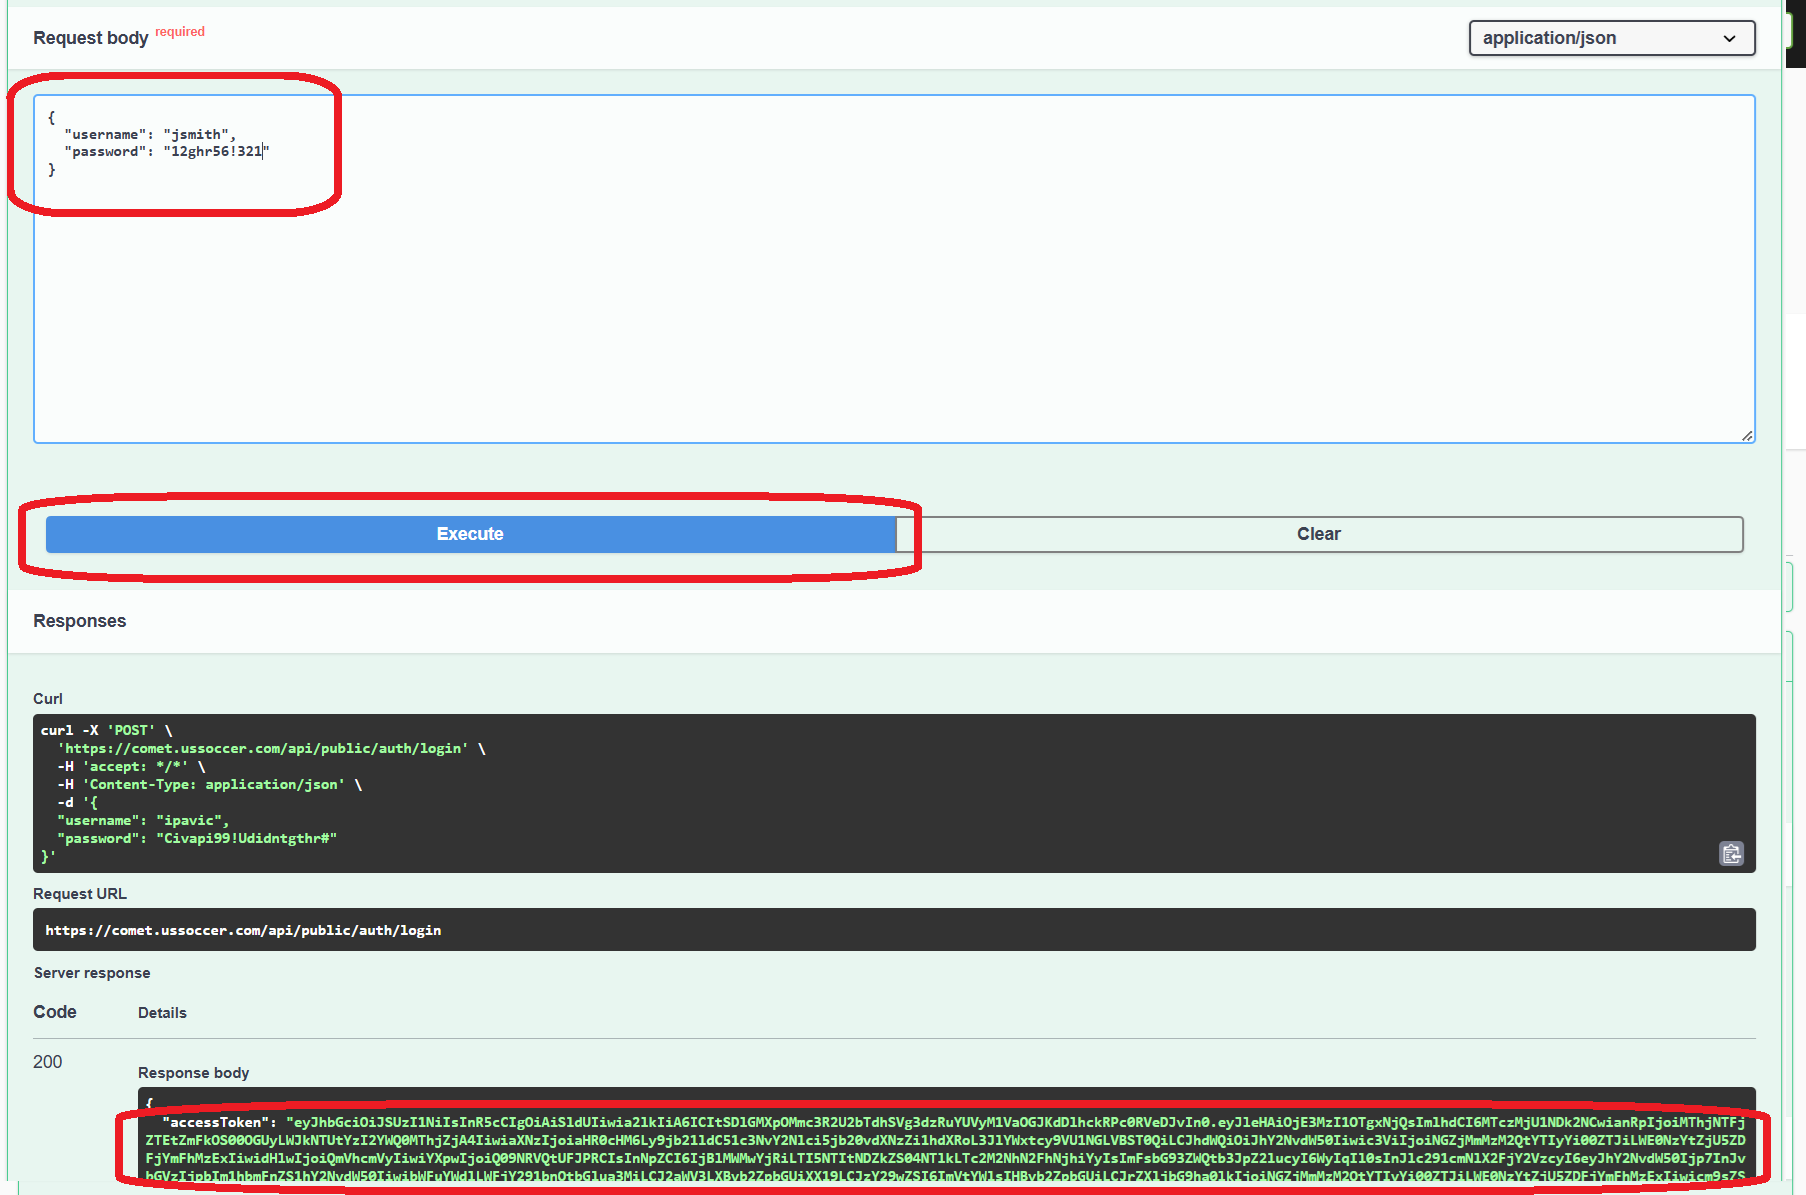Click the Request body heading
Viewport: 1806px width, 1195px height.
point(90,38)
